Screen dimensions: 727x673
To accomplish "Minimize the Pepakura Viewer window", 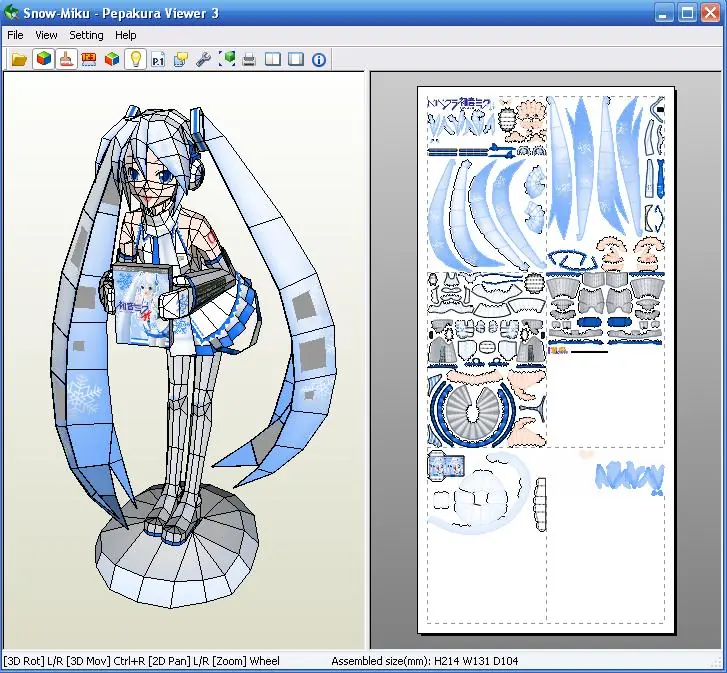I will pyautogui.click(x=664, y=13).
